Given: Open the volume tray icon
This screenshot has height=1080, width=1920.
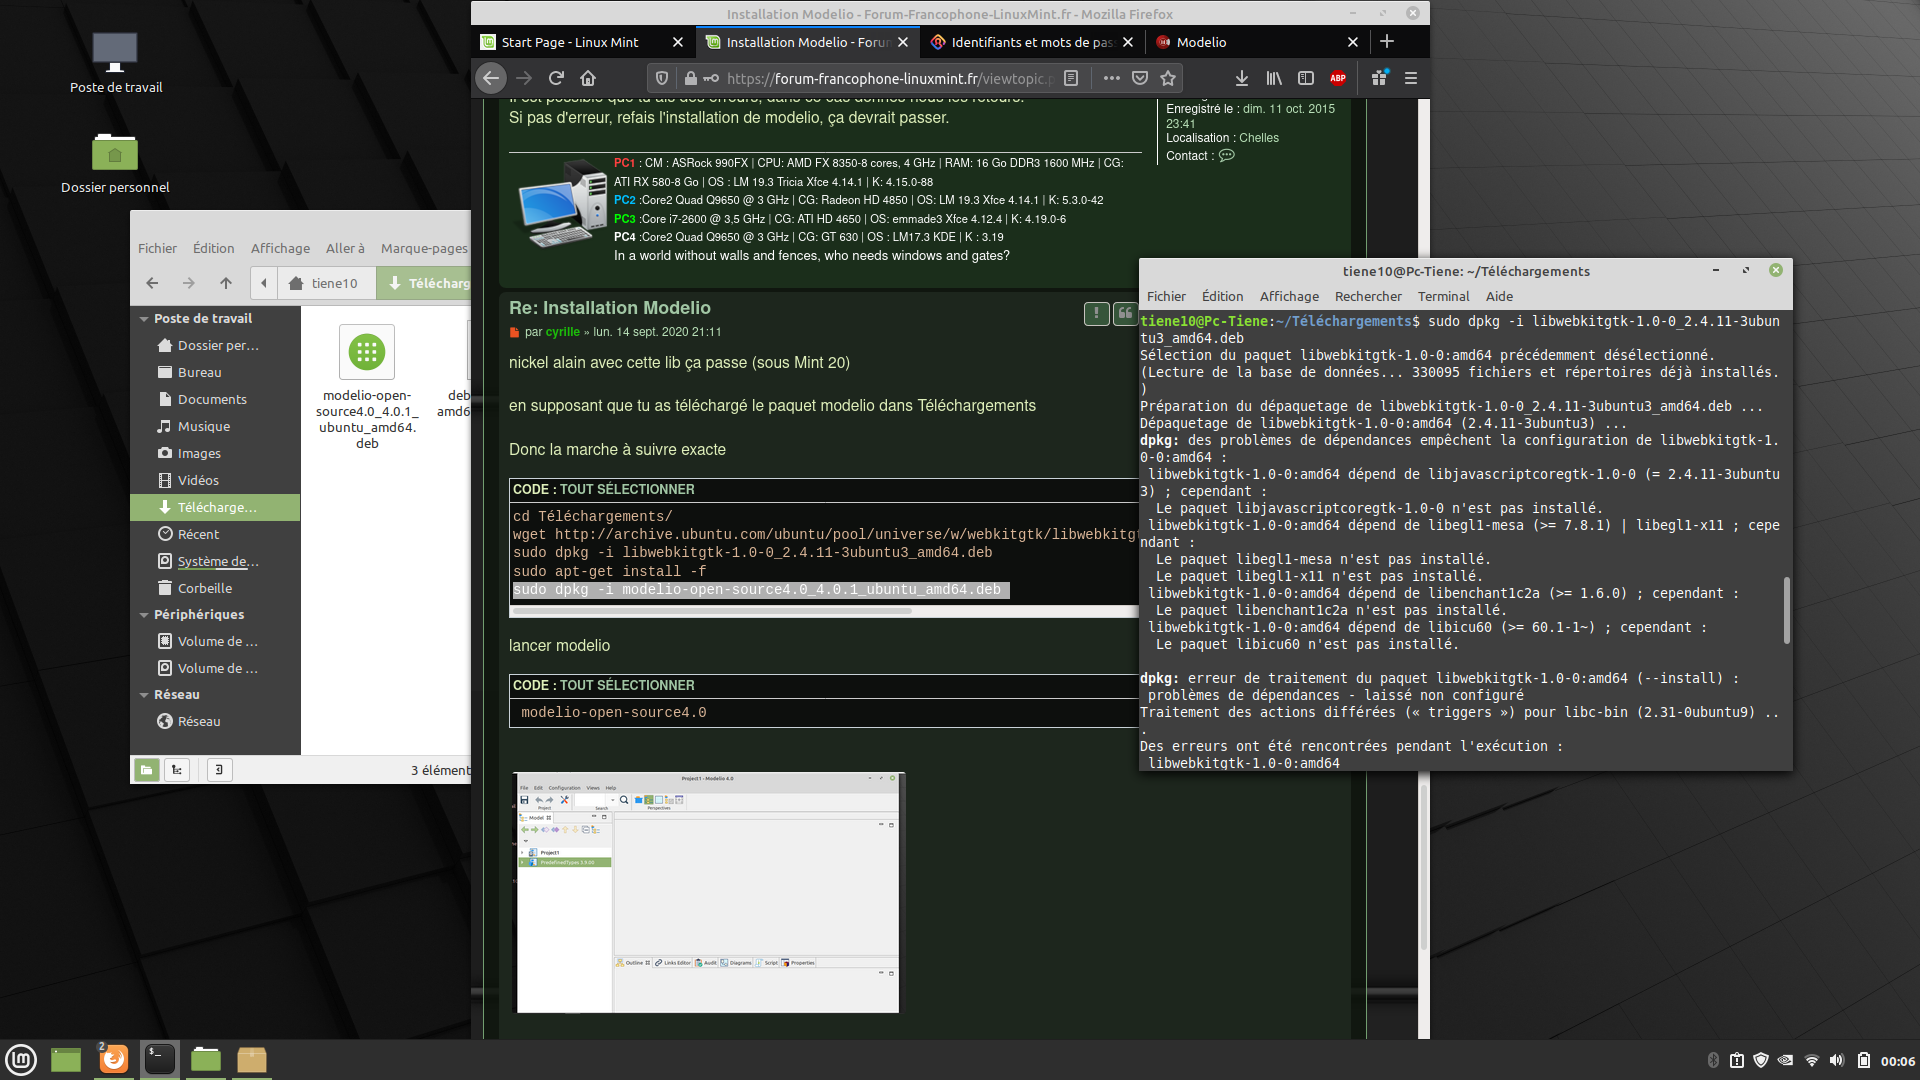Looking at the screenshot, I should [1837, 1060].
